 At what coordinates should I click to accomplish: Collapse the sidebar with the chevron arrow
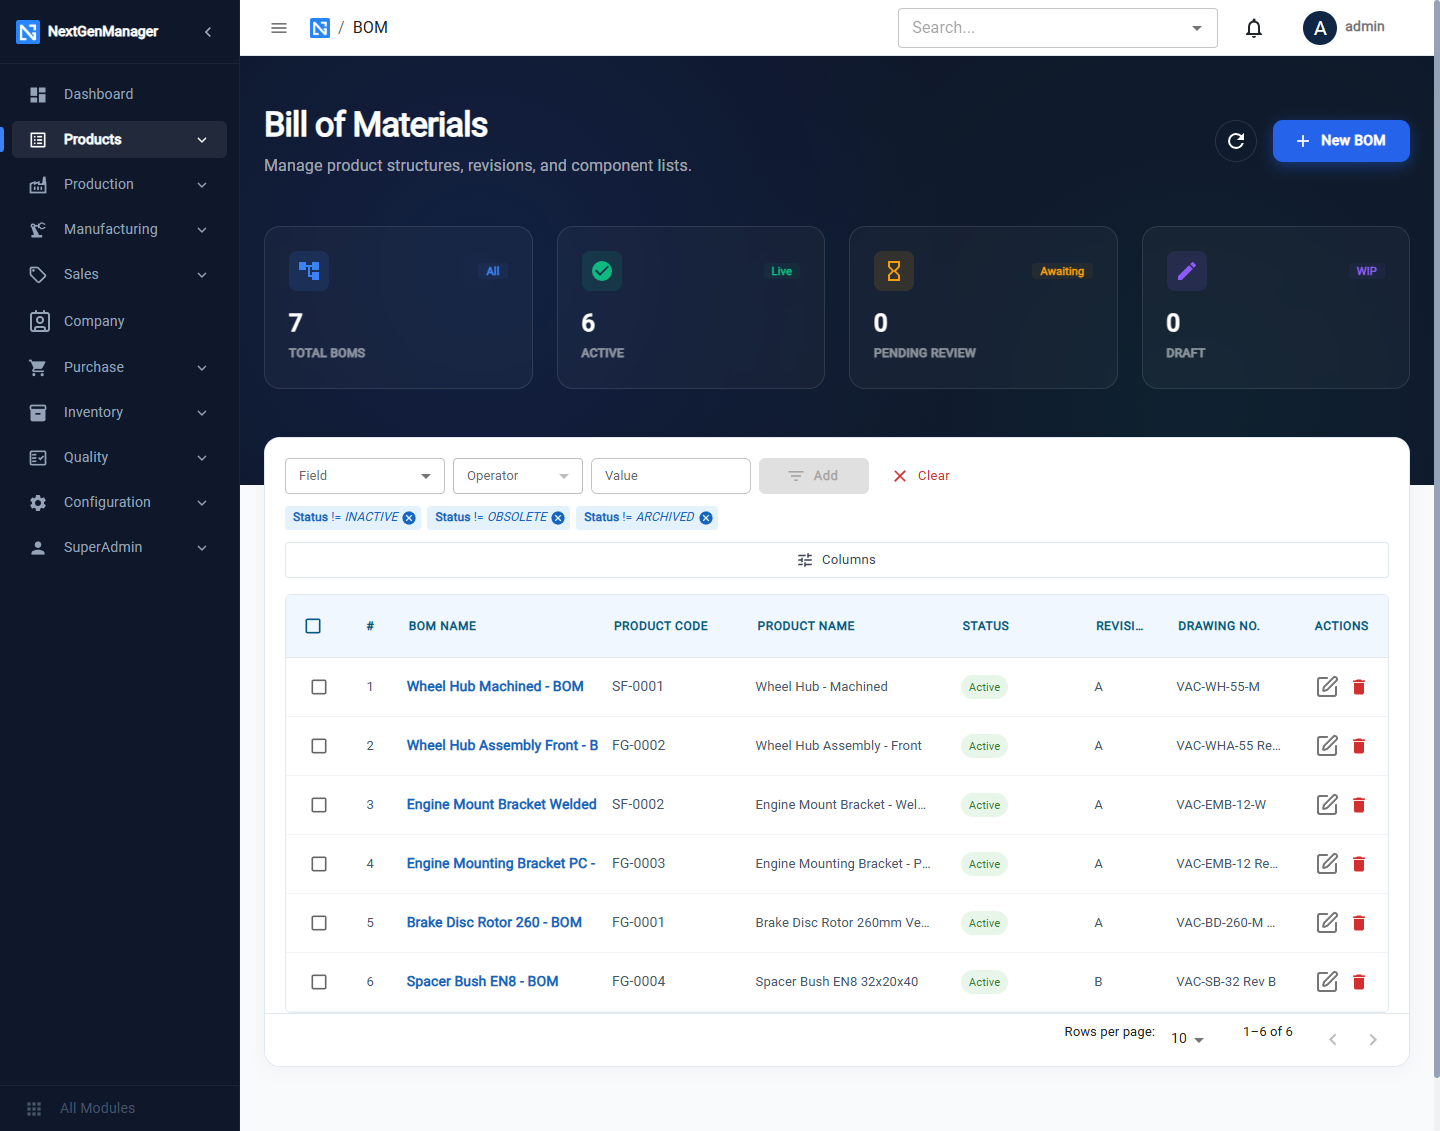coord(208,32)
